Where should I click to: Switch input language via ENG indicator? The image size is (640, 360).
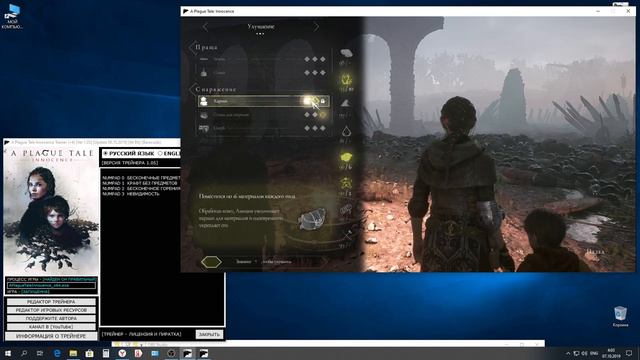point(594,353)
